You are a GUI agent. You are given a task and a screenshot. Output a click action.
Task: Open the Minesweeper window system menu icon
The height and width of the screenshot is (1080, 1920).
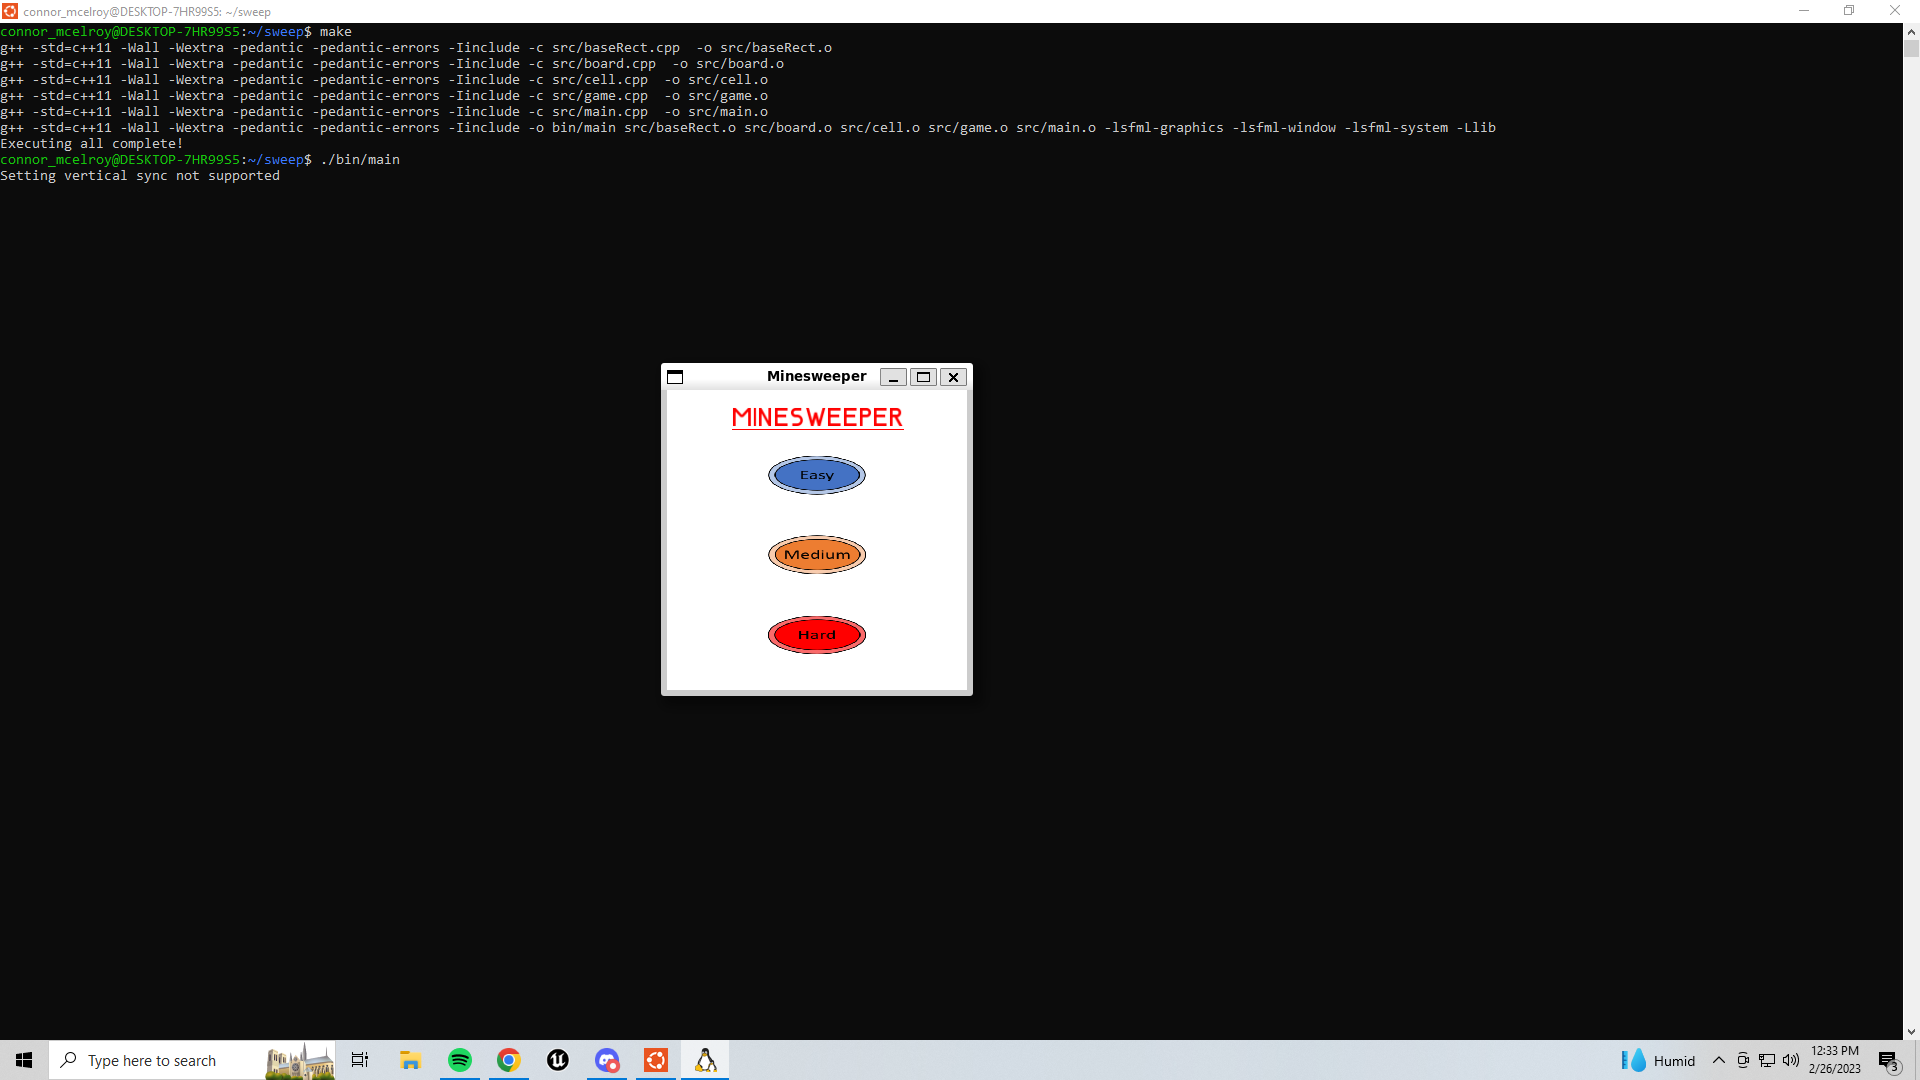tap(675, 377)
